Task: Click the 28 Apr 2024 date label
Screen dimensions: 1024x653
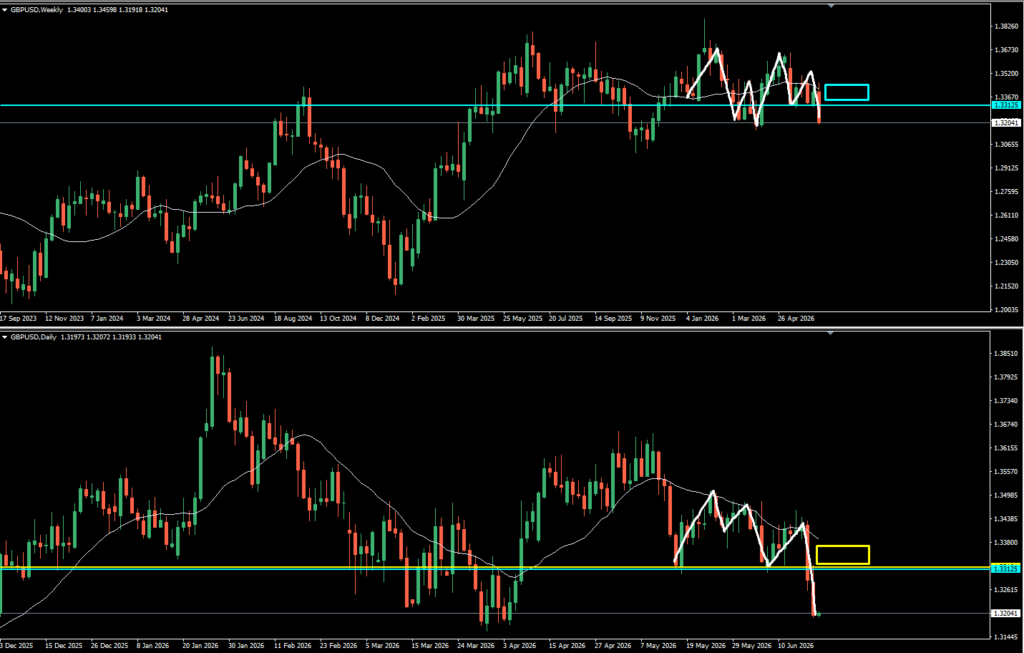Action: pos(200,319)
